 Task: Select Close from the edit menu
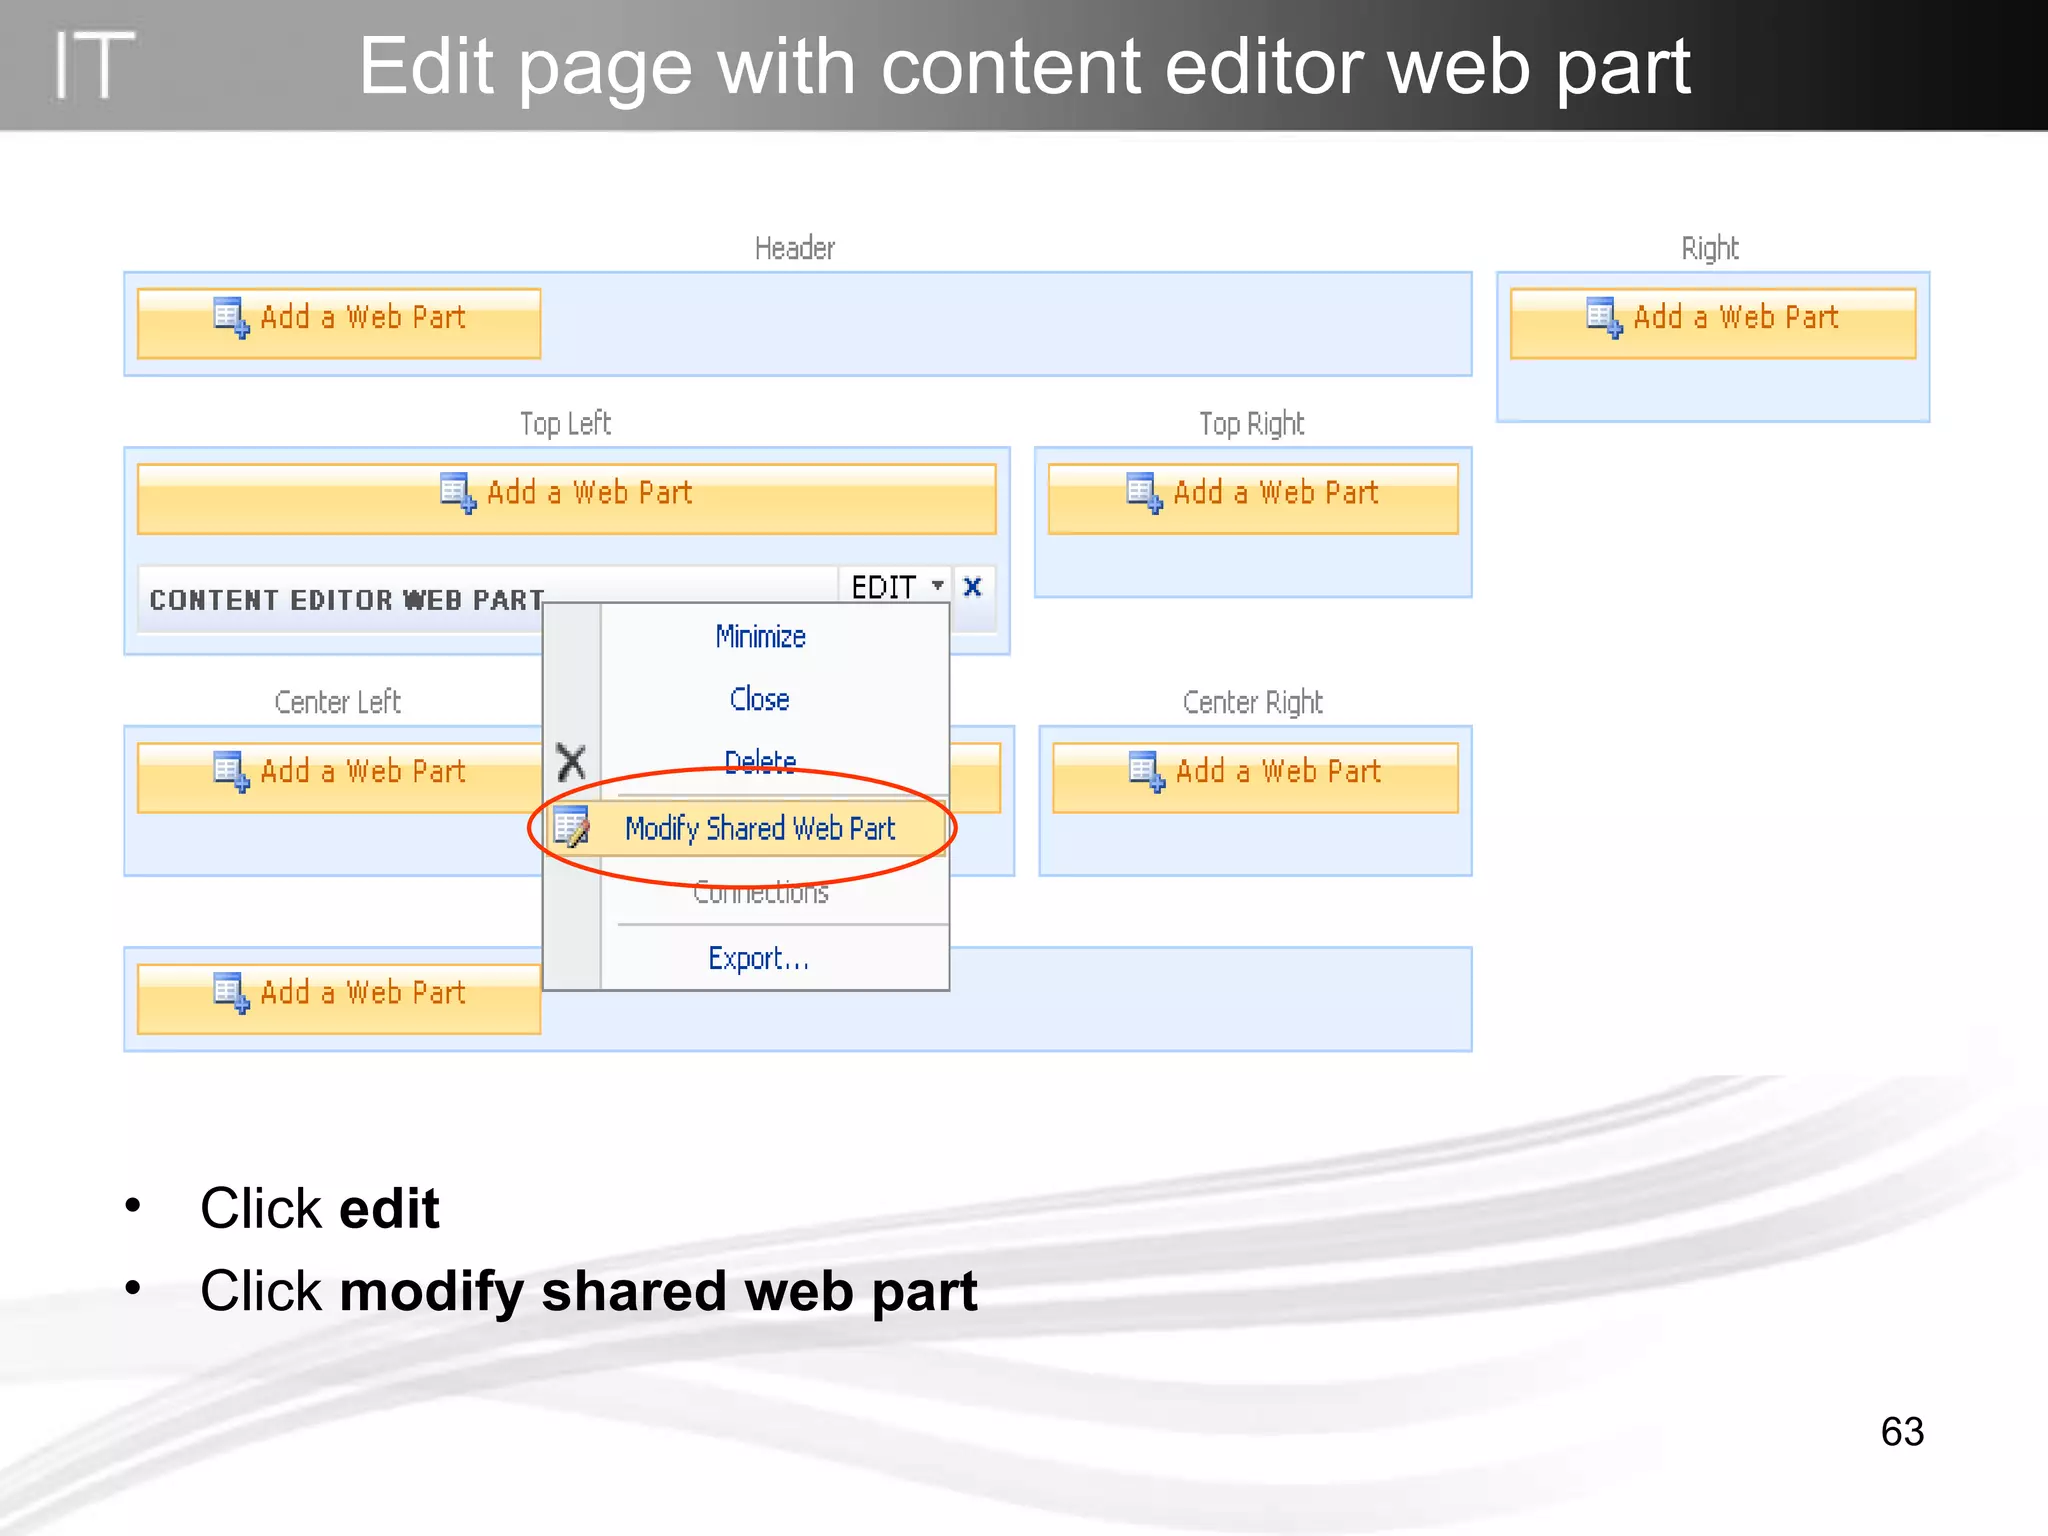click(x=760, y=699)
